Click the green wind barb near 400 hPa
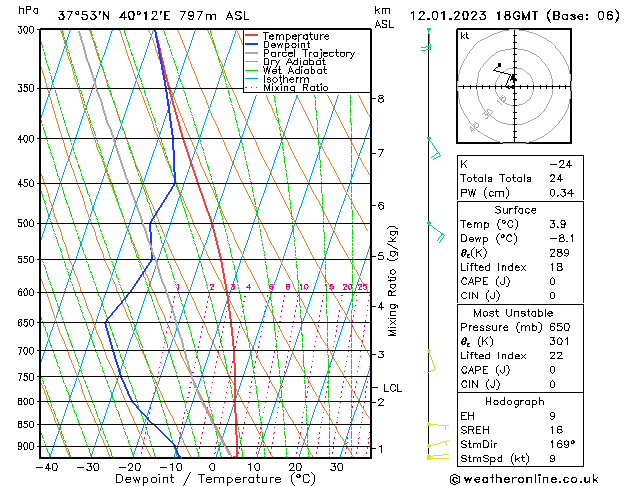Viewport: 629px width, 486px height. [x=434, y=148]
